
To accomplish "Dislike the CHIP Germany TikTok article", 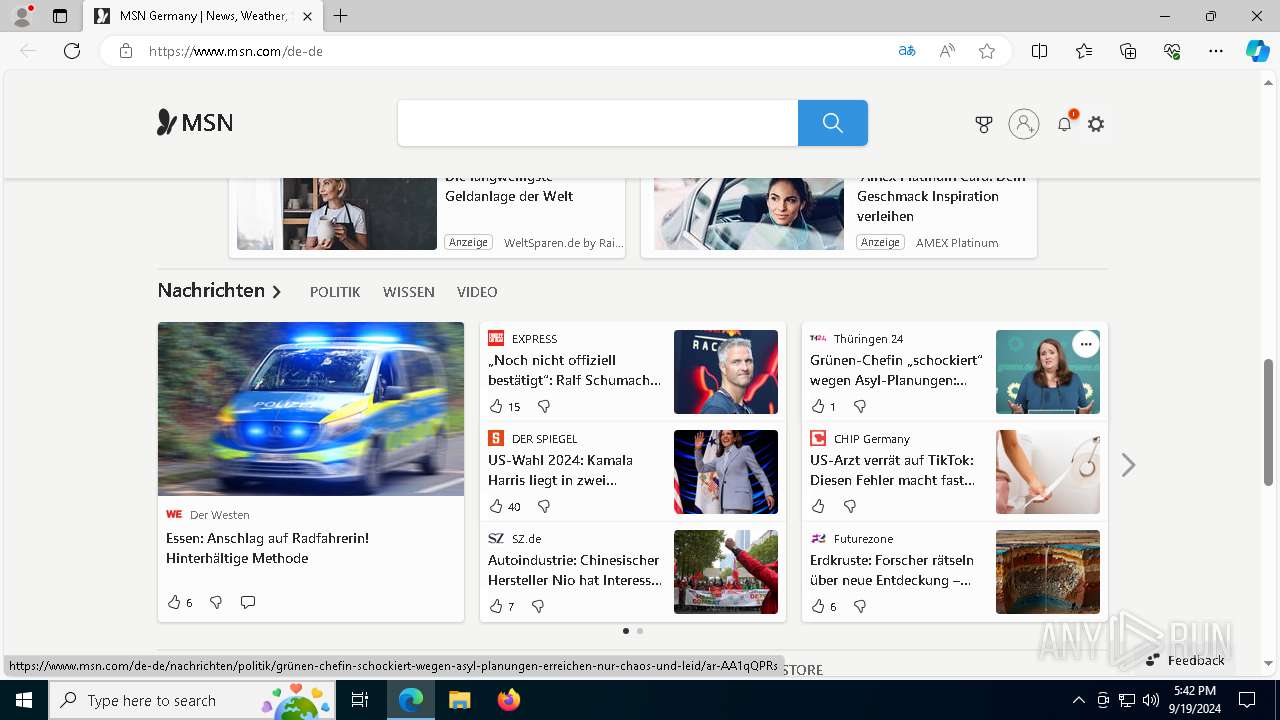I will click(x=850, y=506).
